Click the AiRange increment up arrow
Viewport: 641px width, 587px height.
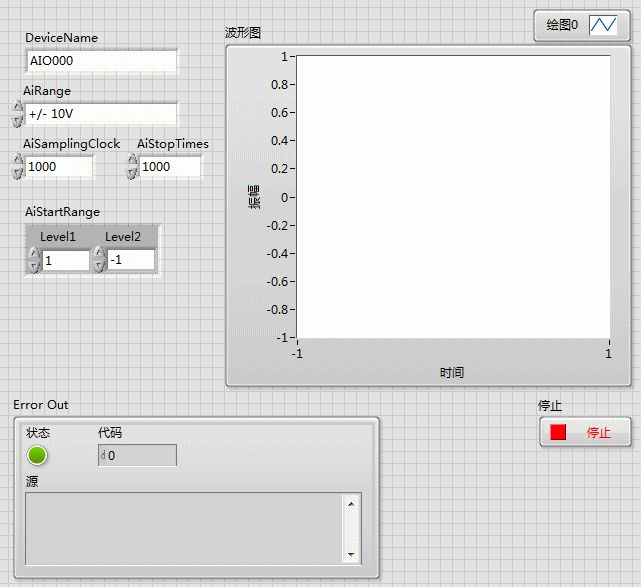pos(17,107)
